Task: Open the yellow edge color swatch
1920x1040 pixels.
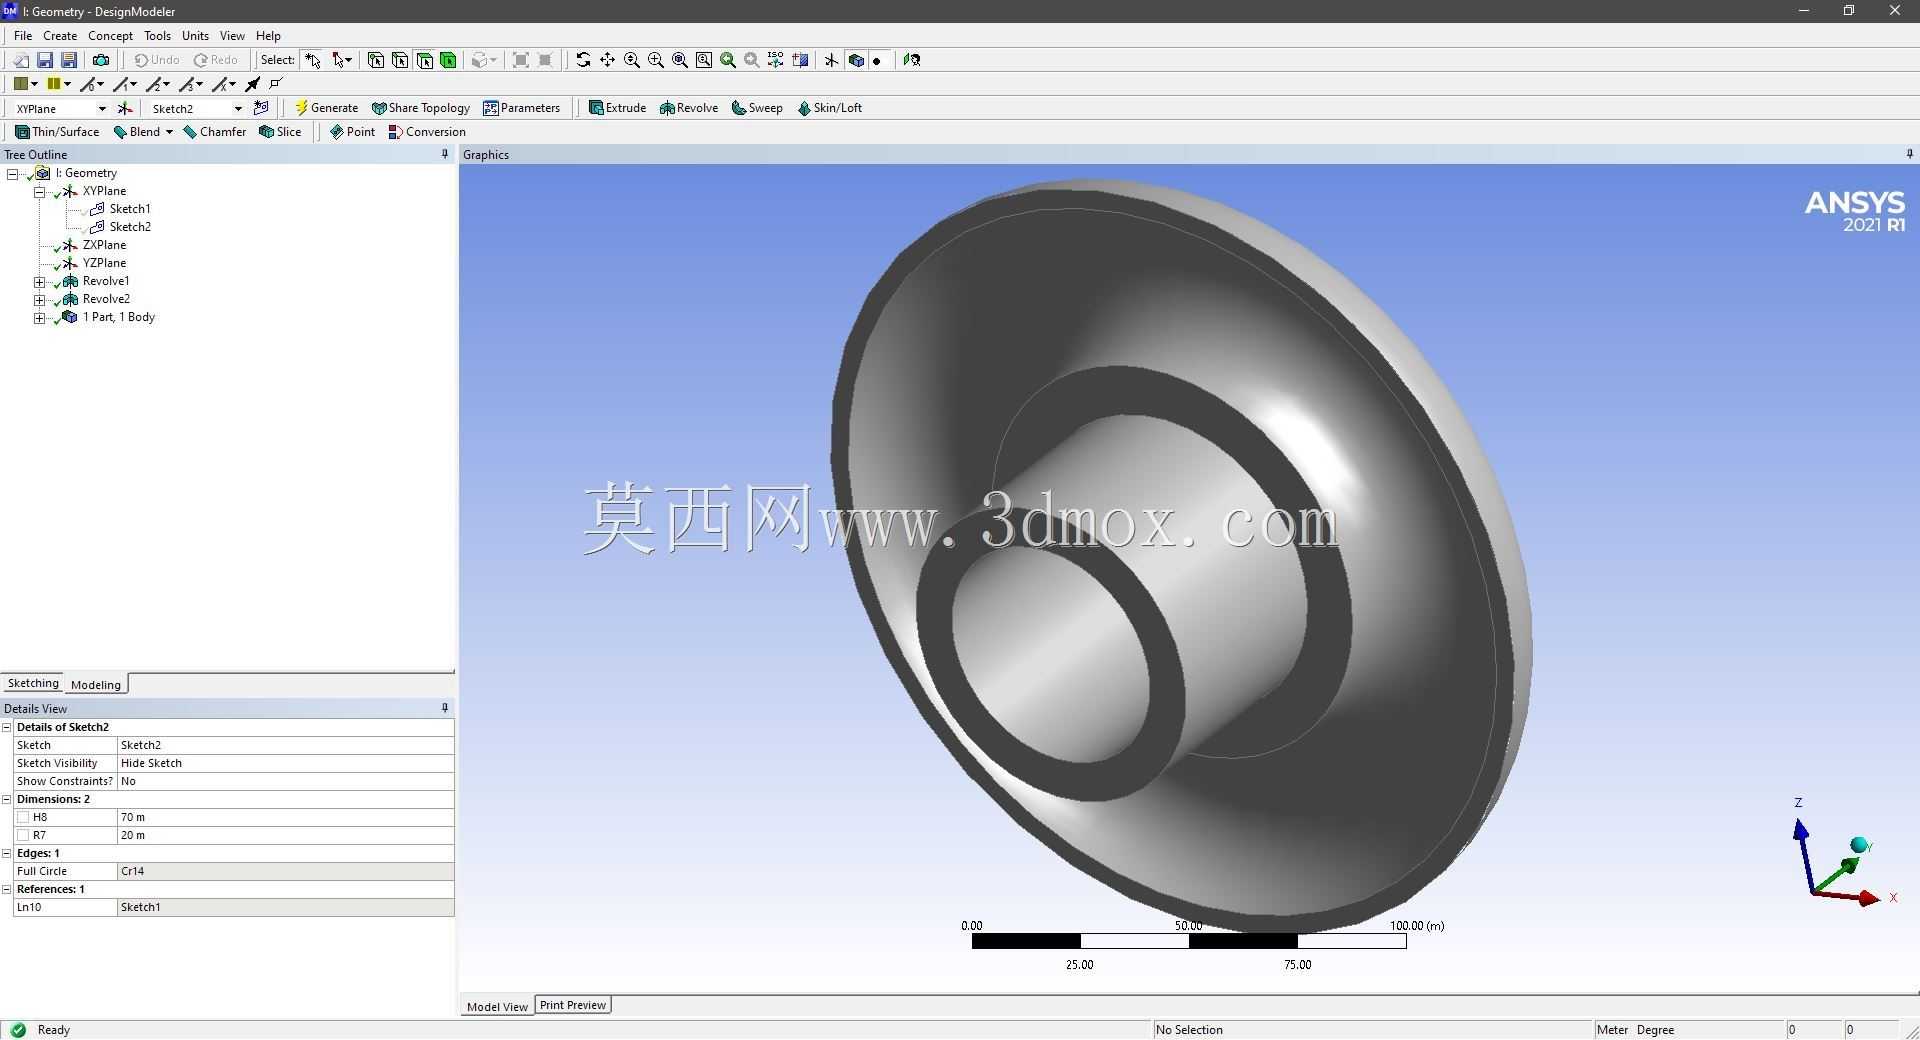Action: tap(59, 84)
